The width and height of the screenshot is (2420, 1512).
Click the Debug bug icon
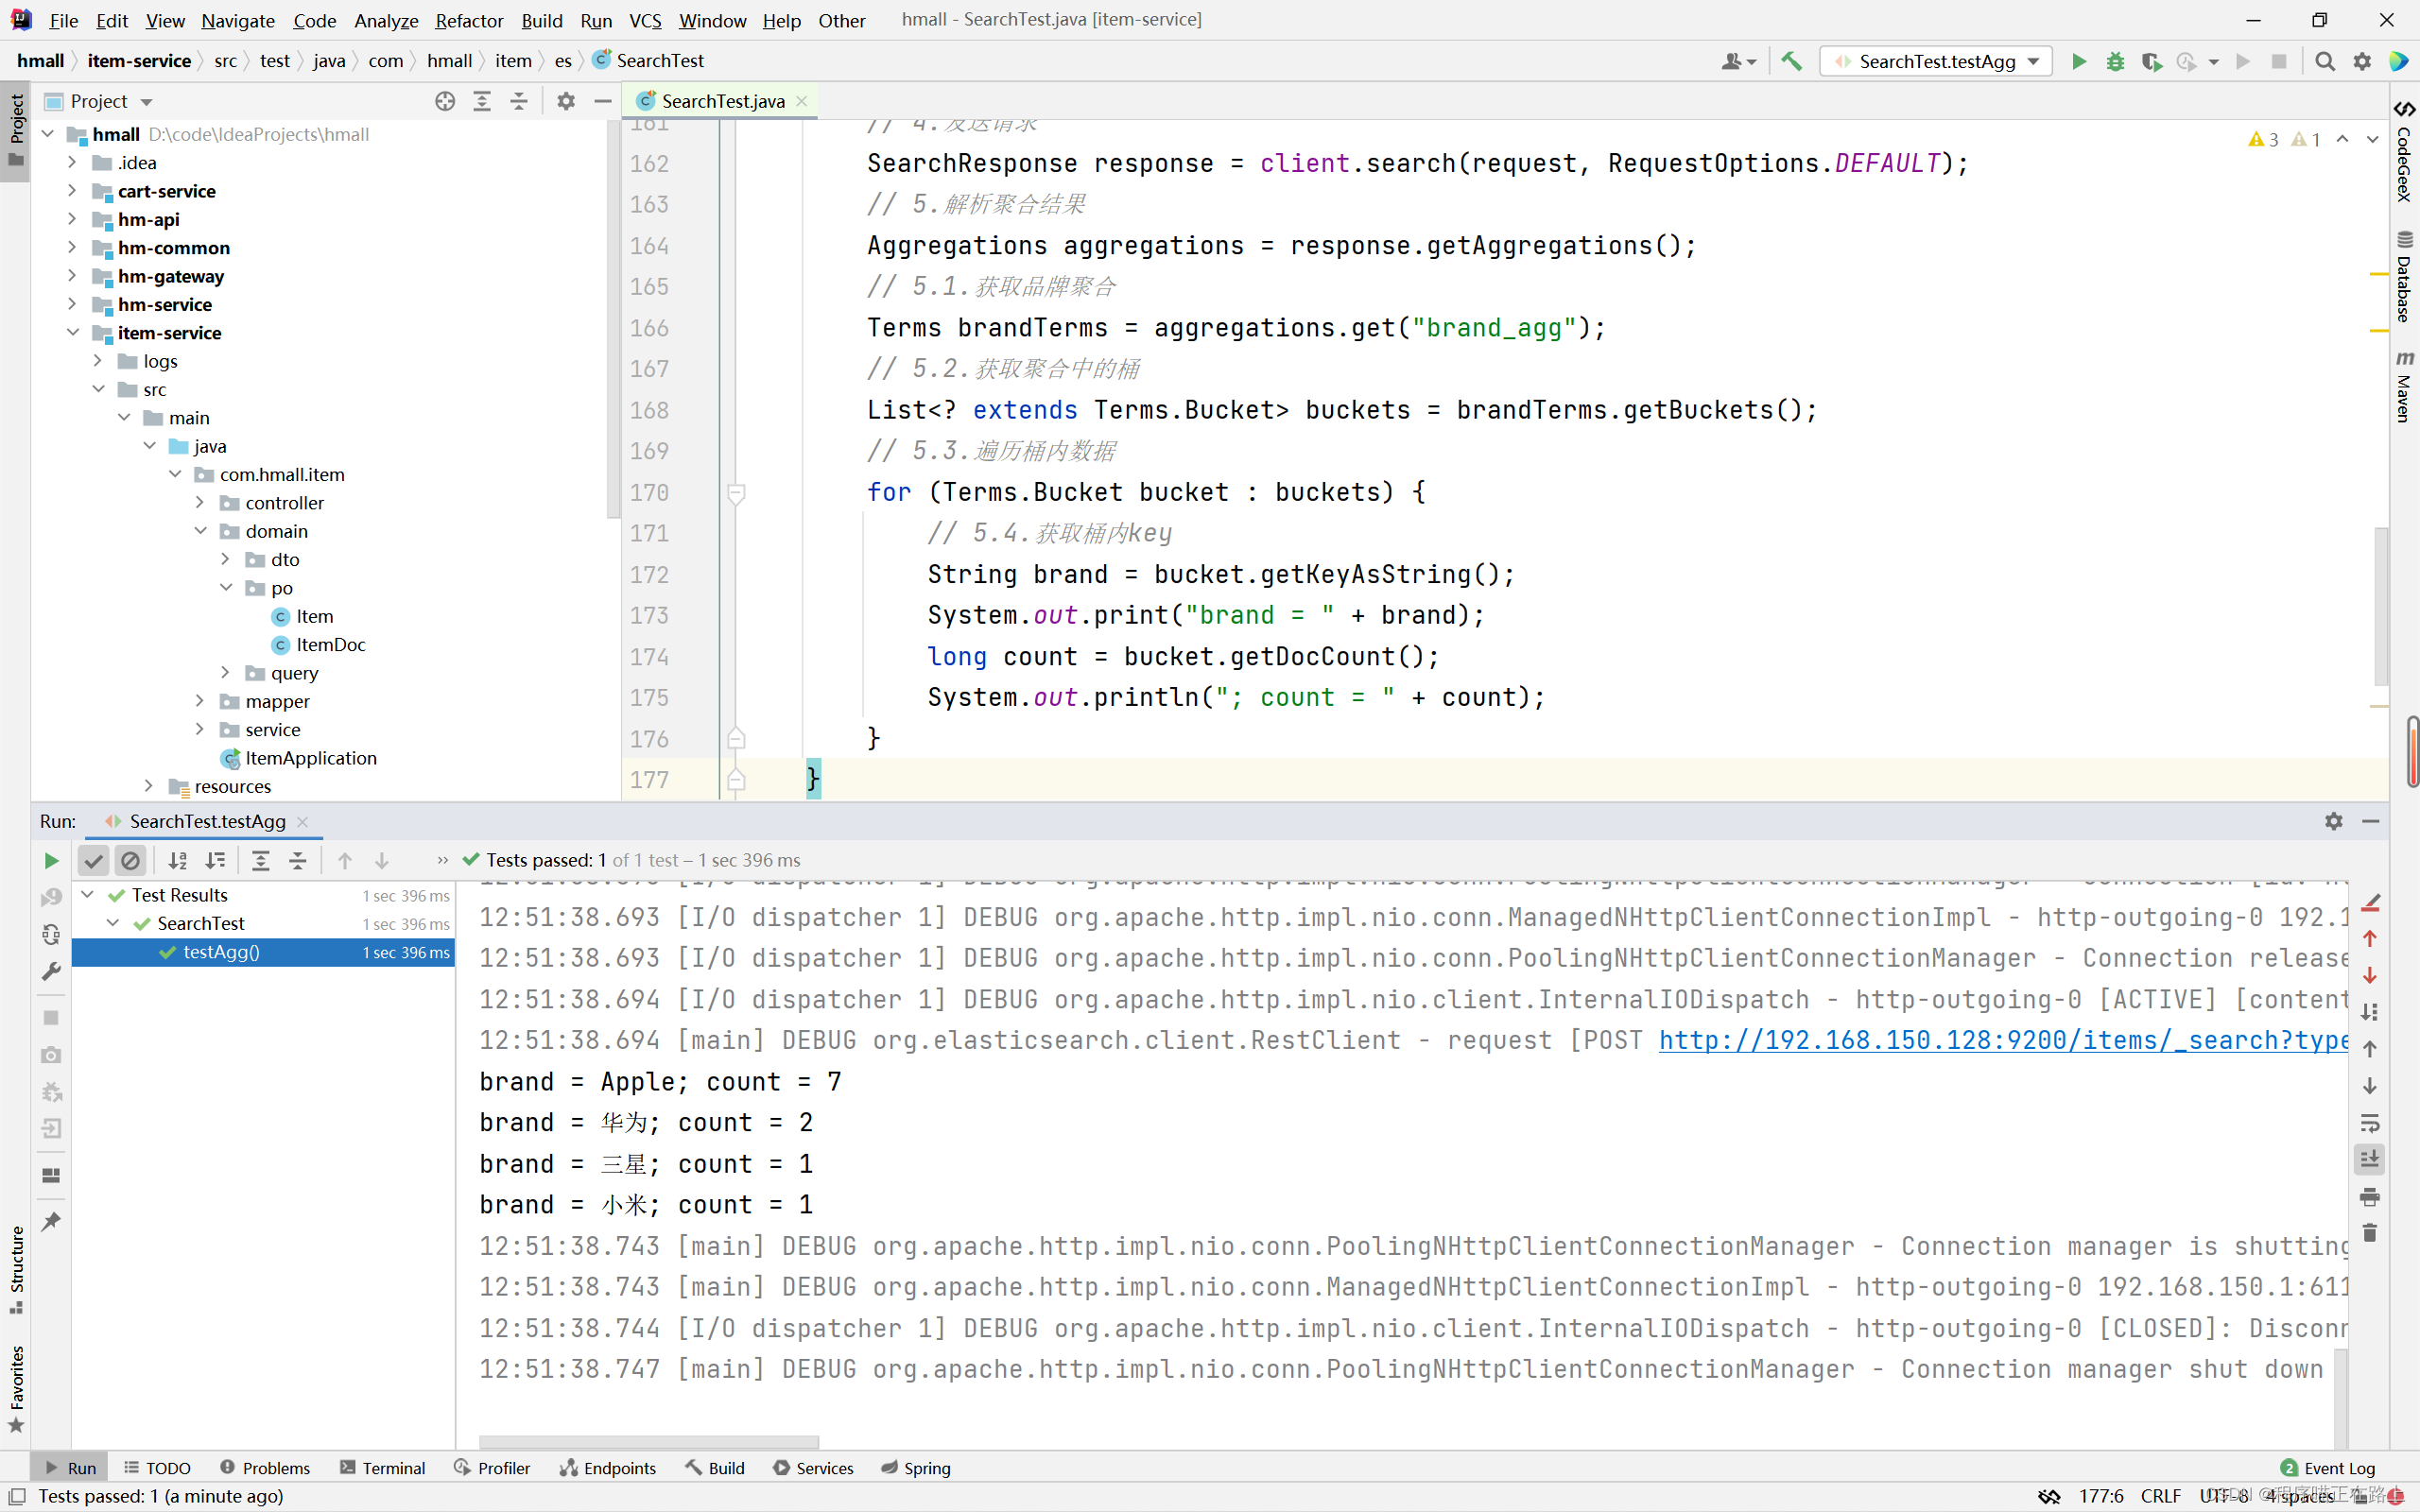[2115, 62]
